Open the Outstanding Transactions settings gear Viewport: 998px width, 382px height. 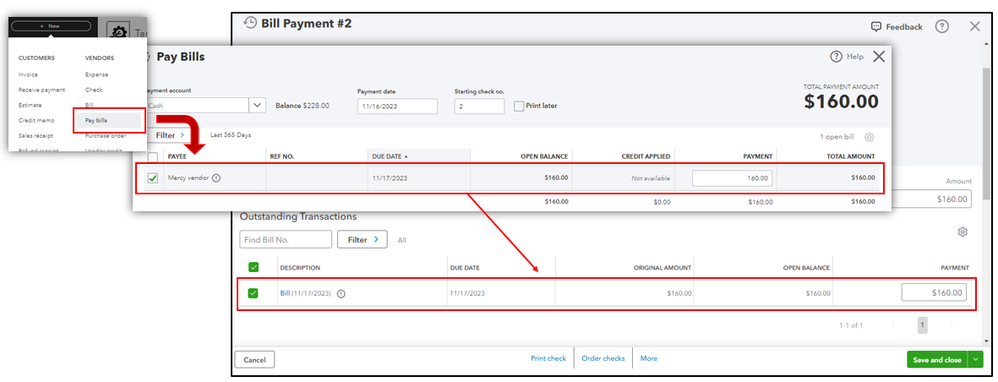point(962,232)
